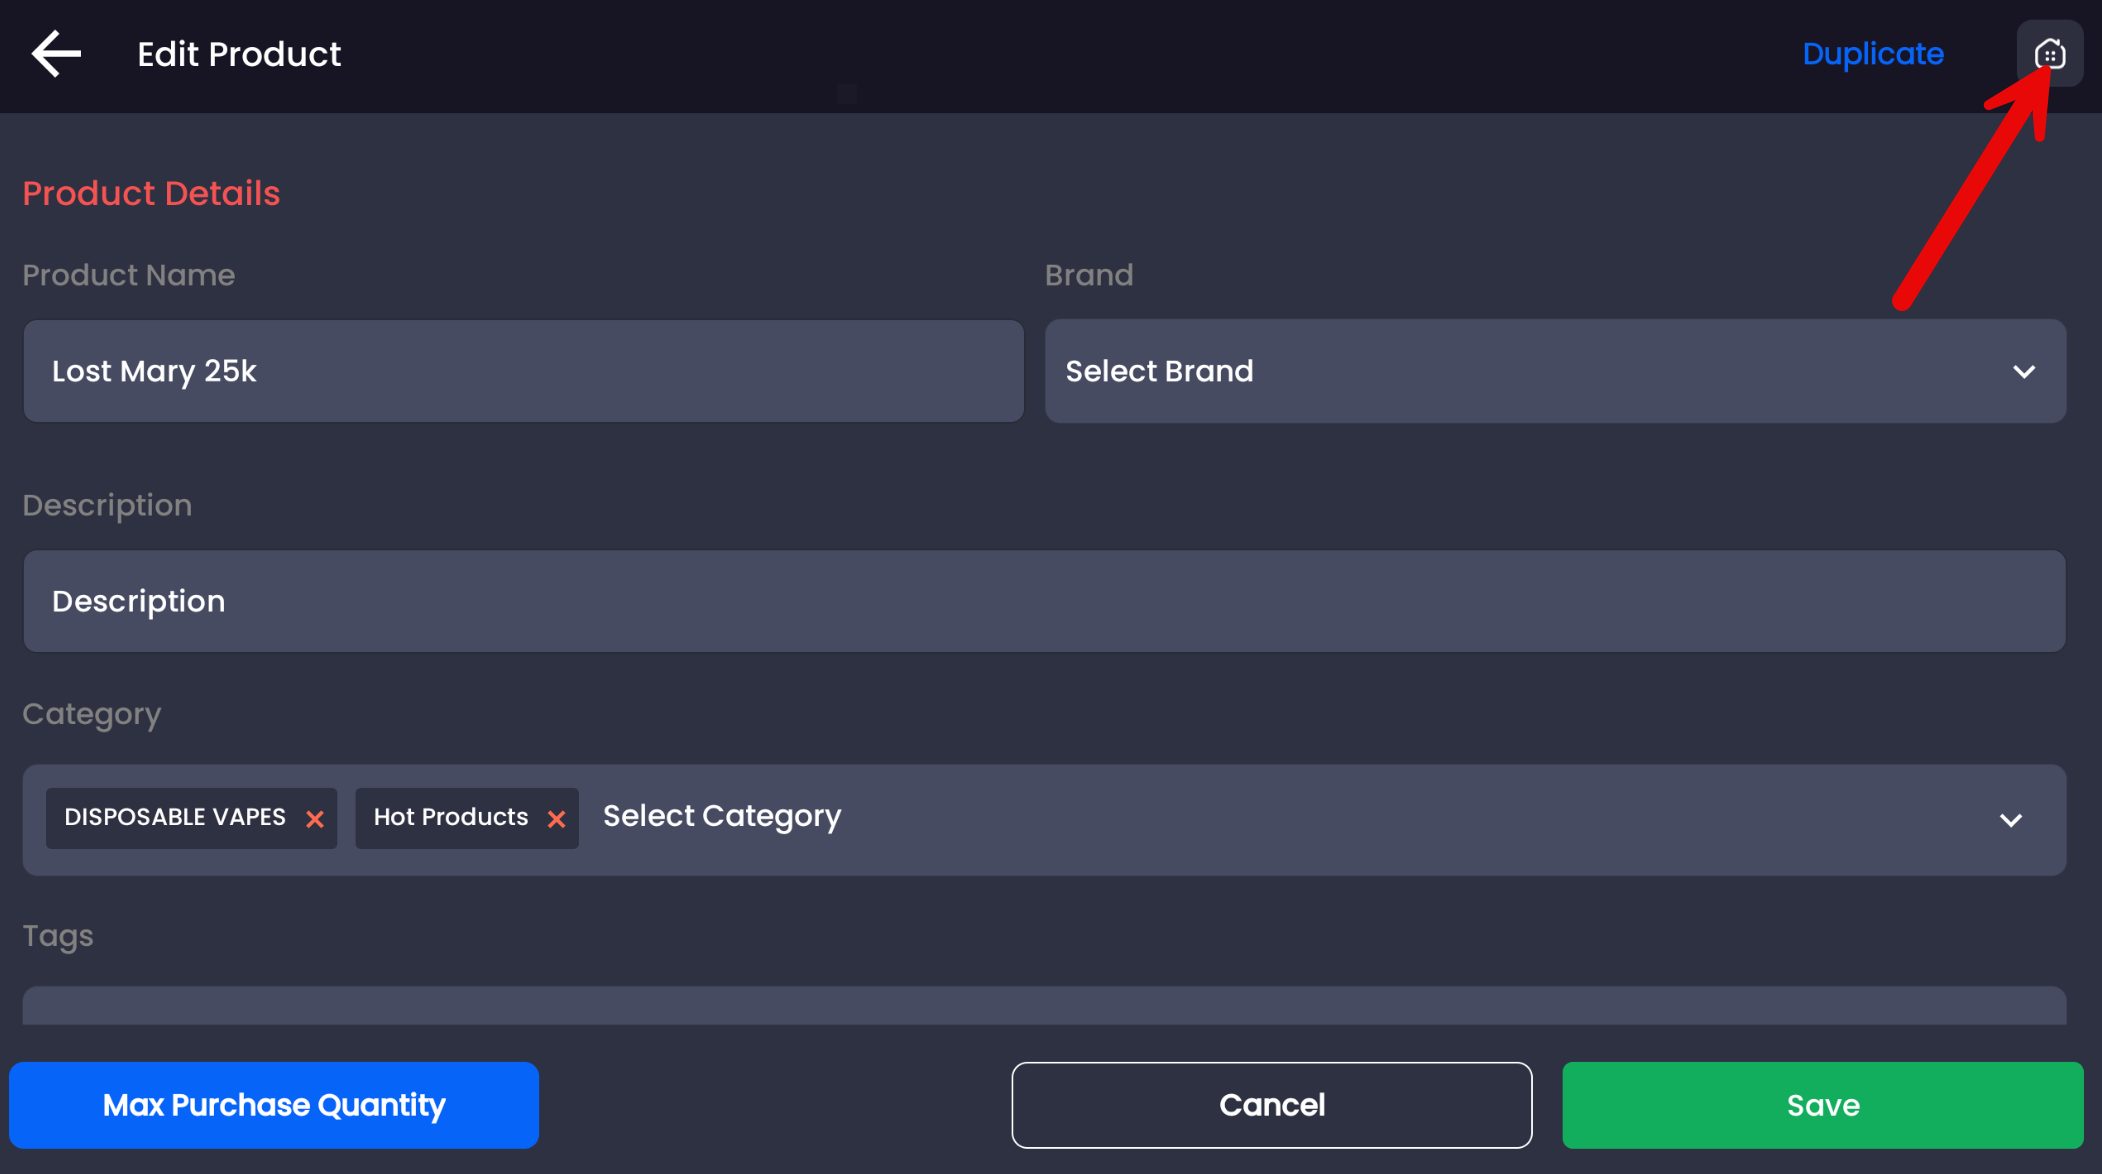Select the Hot Products chip label

coord(450,817)
